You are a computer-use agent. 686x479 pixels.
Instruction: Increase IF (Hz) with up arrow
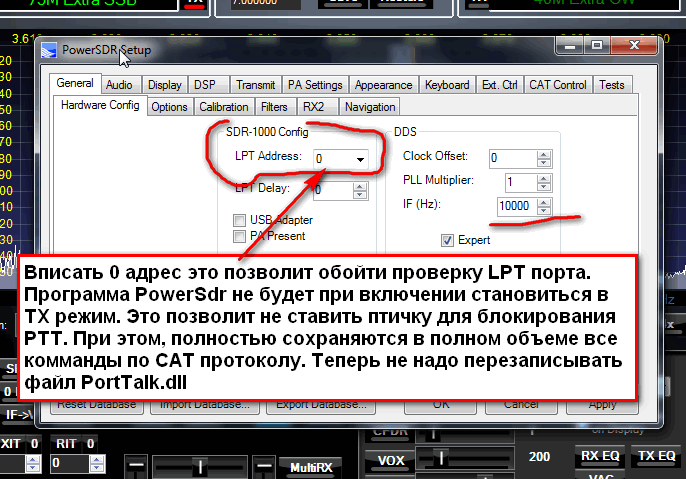(x=544, y=203)
